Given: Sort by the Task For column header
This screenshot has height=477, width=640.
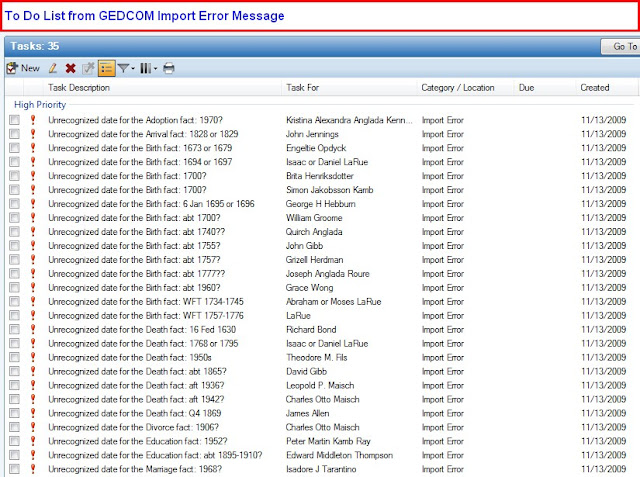Looking at the screenshot, I should click(x=302, y=88).
